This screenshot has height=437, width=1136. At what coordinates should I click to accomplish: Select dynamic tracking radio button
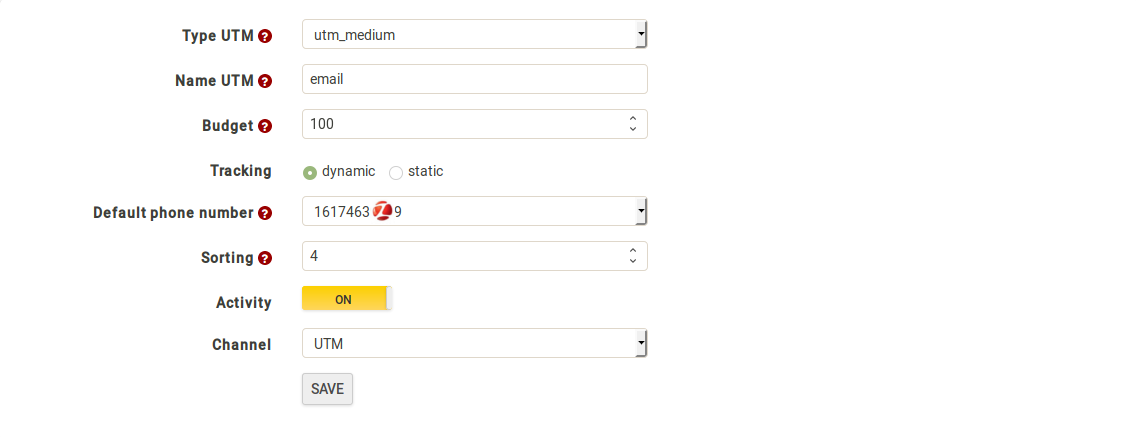click(310, 172)
